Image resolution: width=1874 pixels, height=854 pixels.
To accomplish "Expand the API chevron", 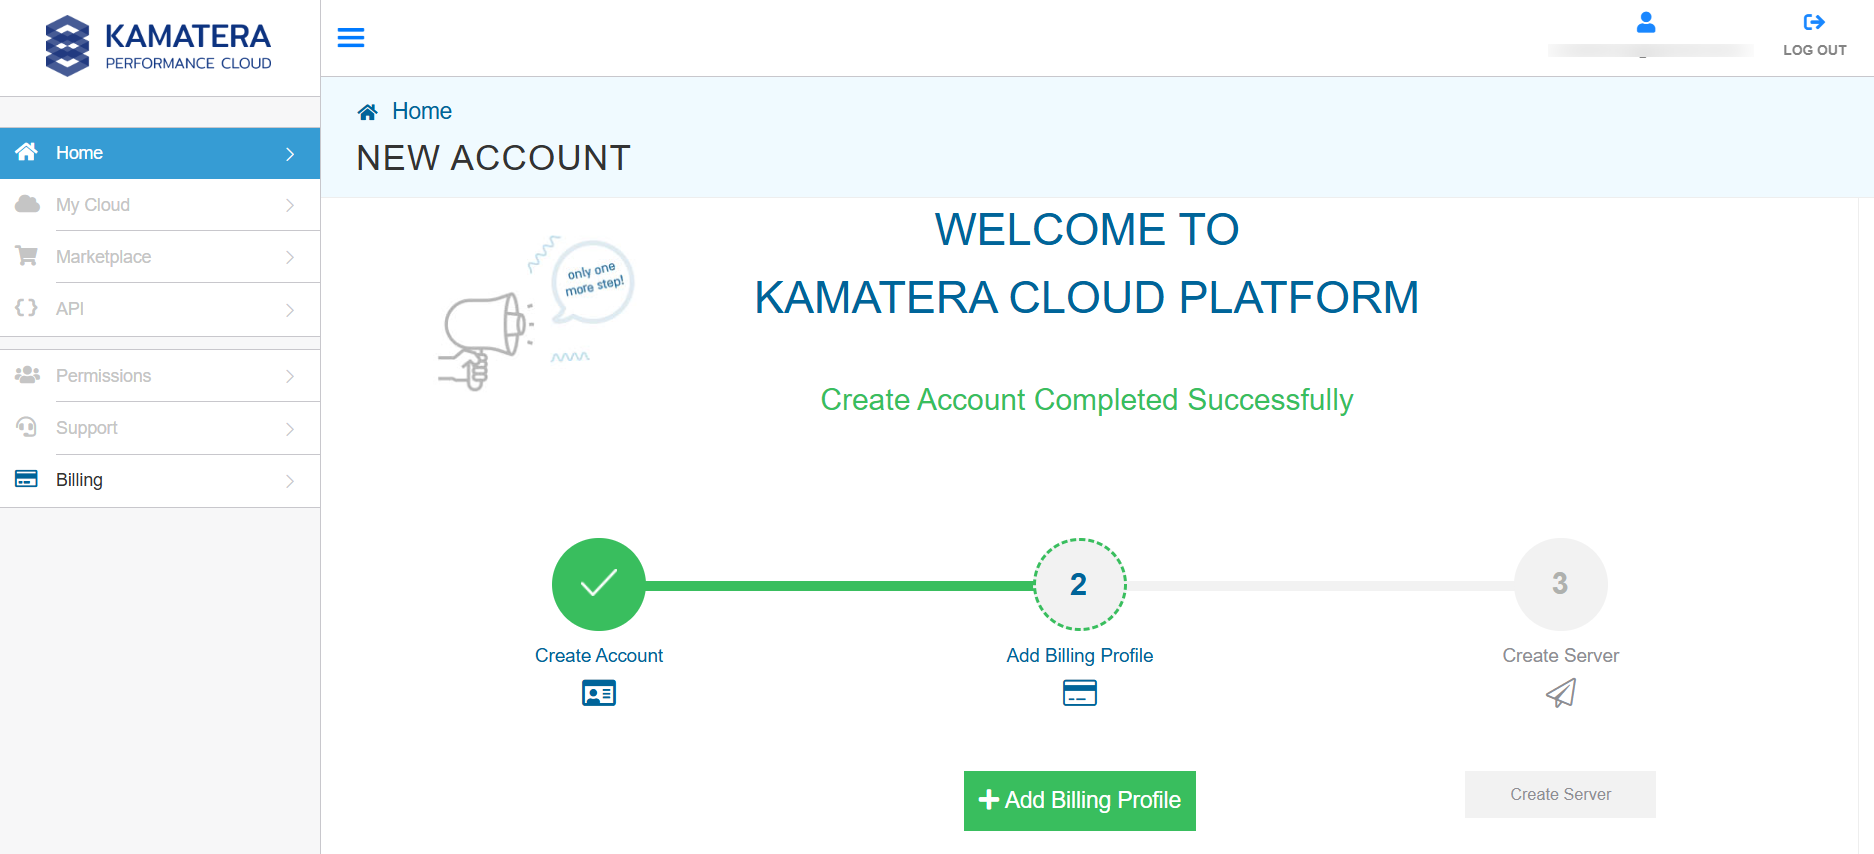I will point(290,310).
